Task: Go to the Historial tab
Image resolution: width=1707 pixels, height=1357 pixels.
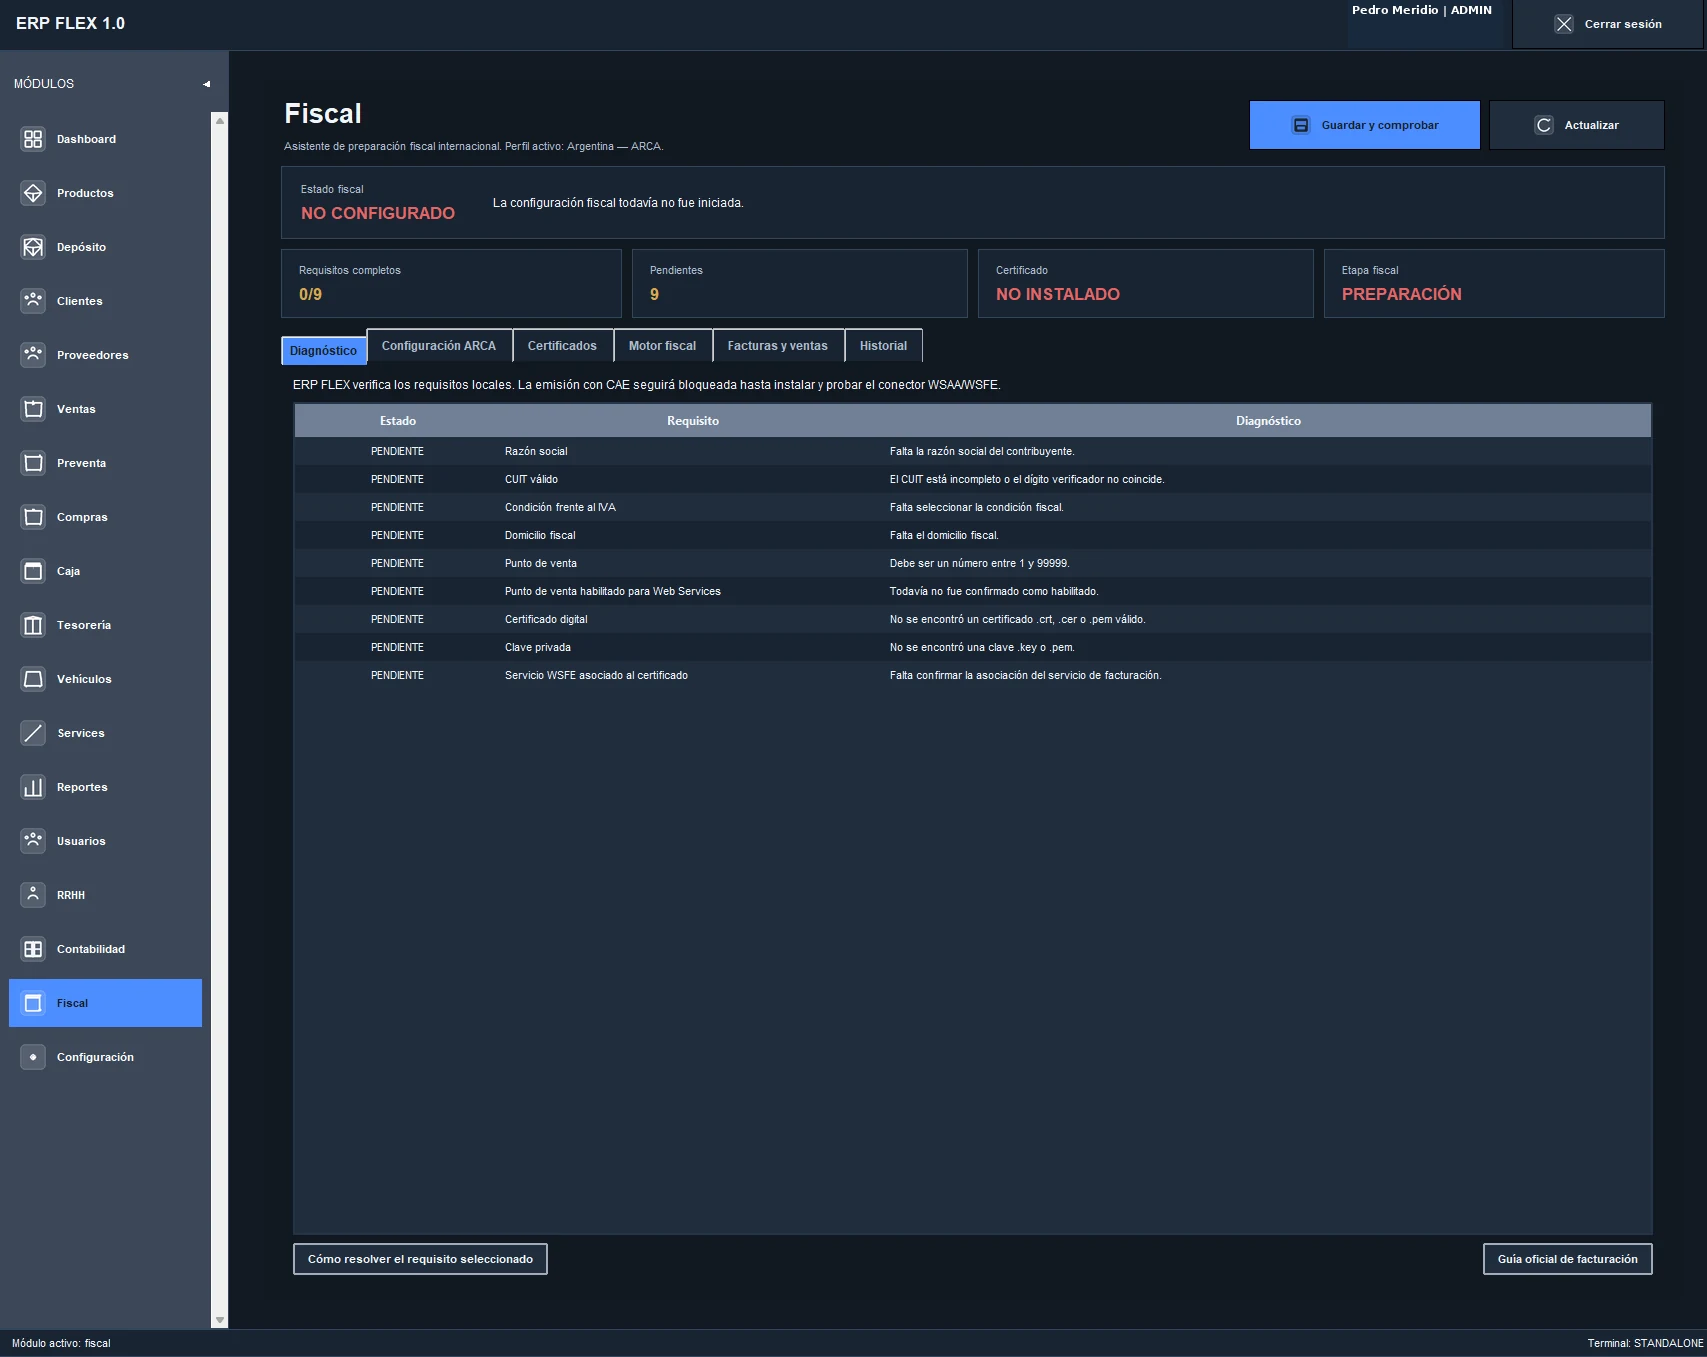Action: coord(884,345)
